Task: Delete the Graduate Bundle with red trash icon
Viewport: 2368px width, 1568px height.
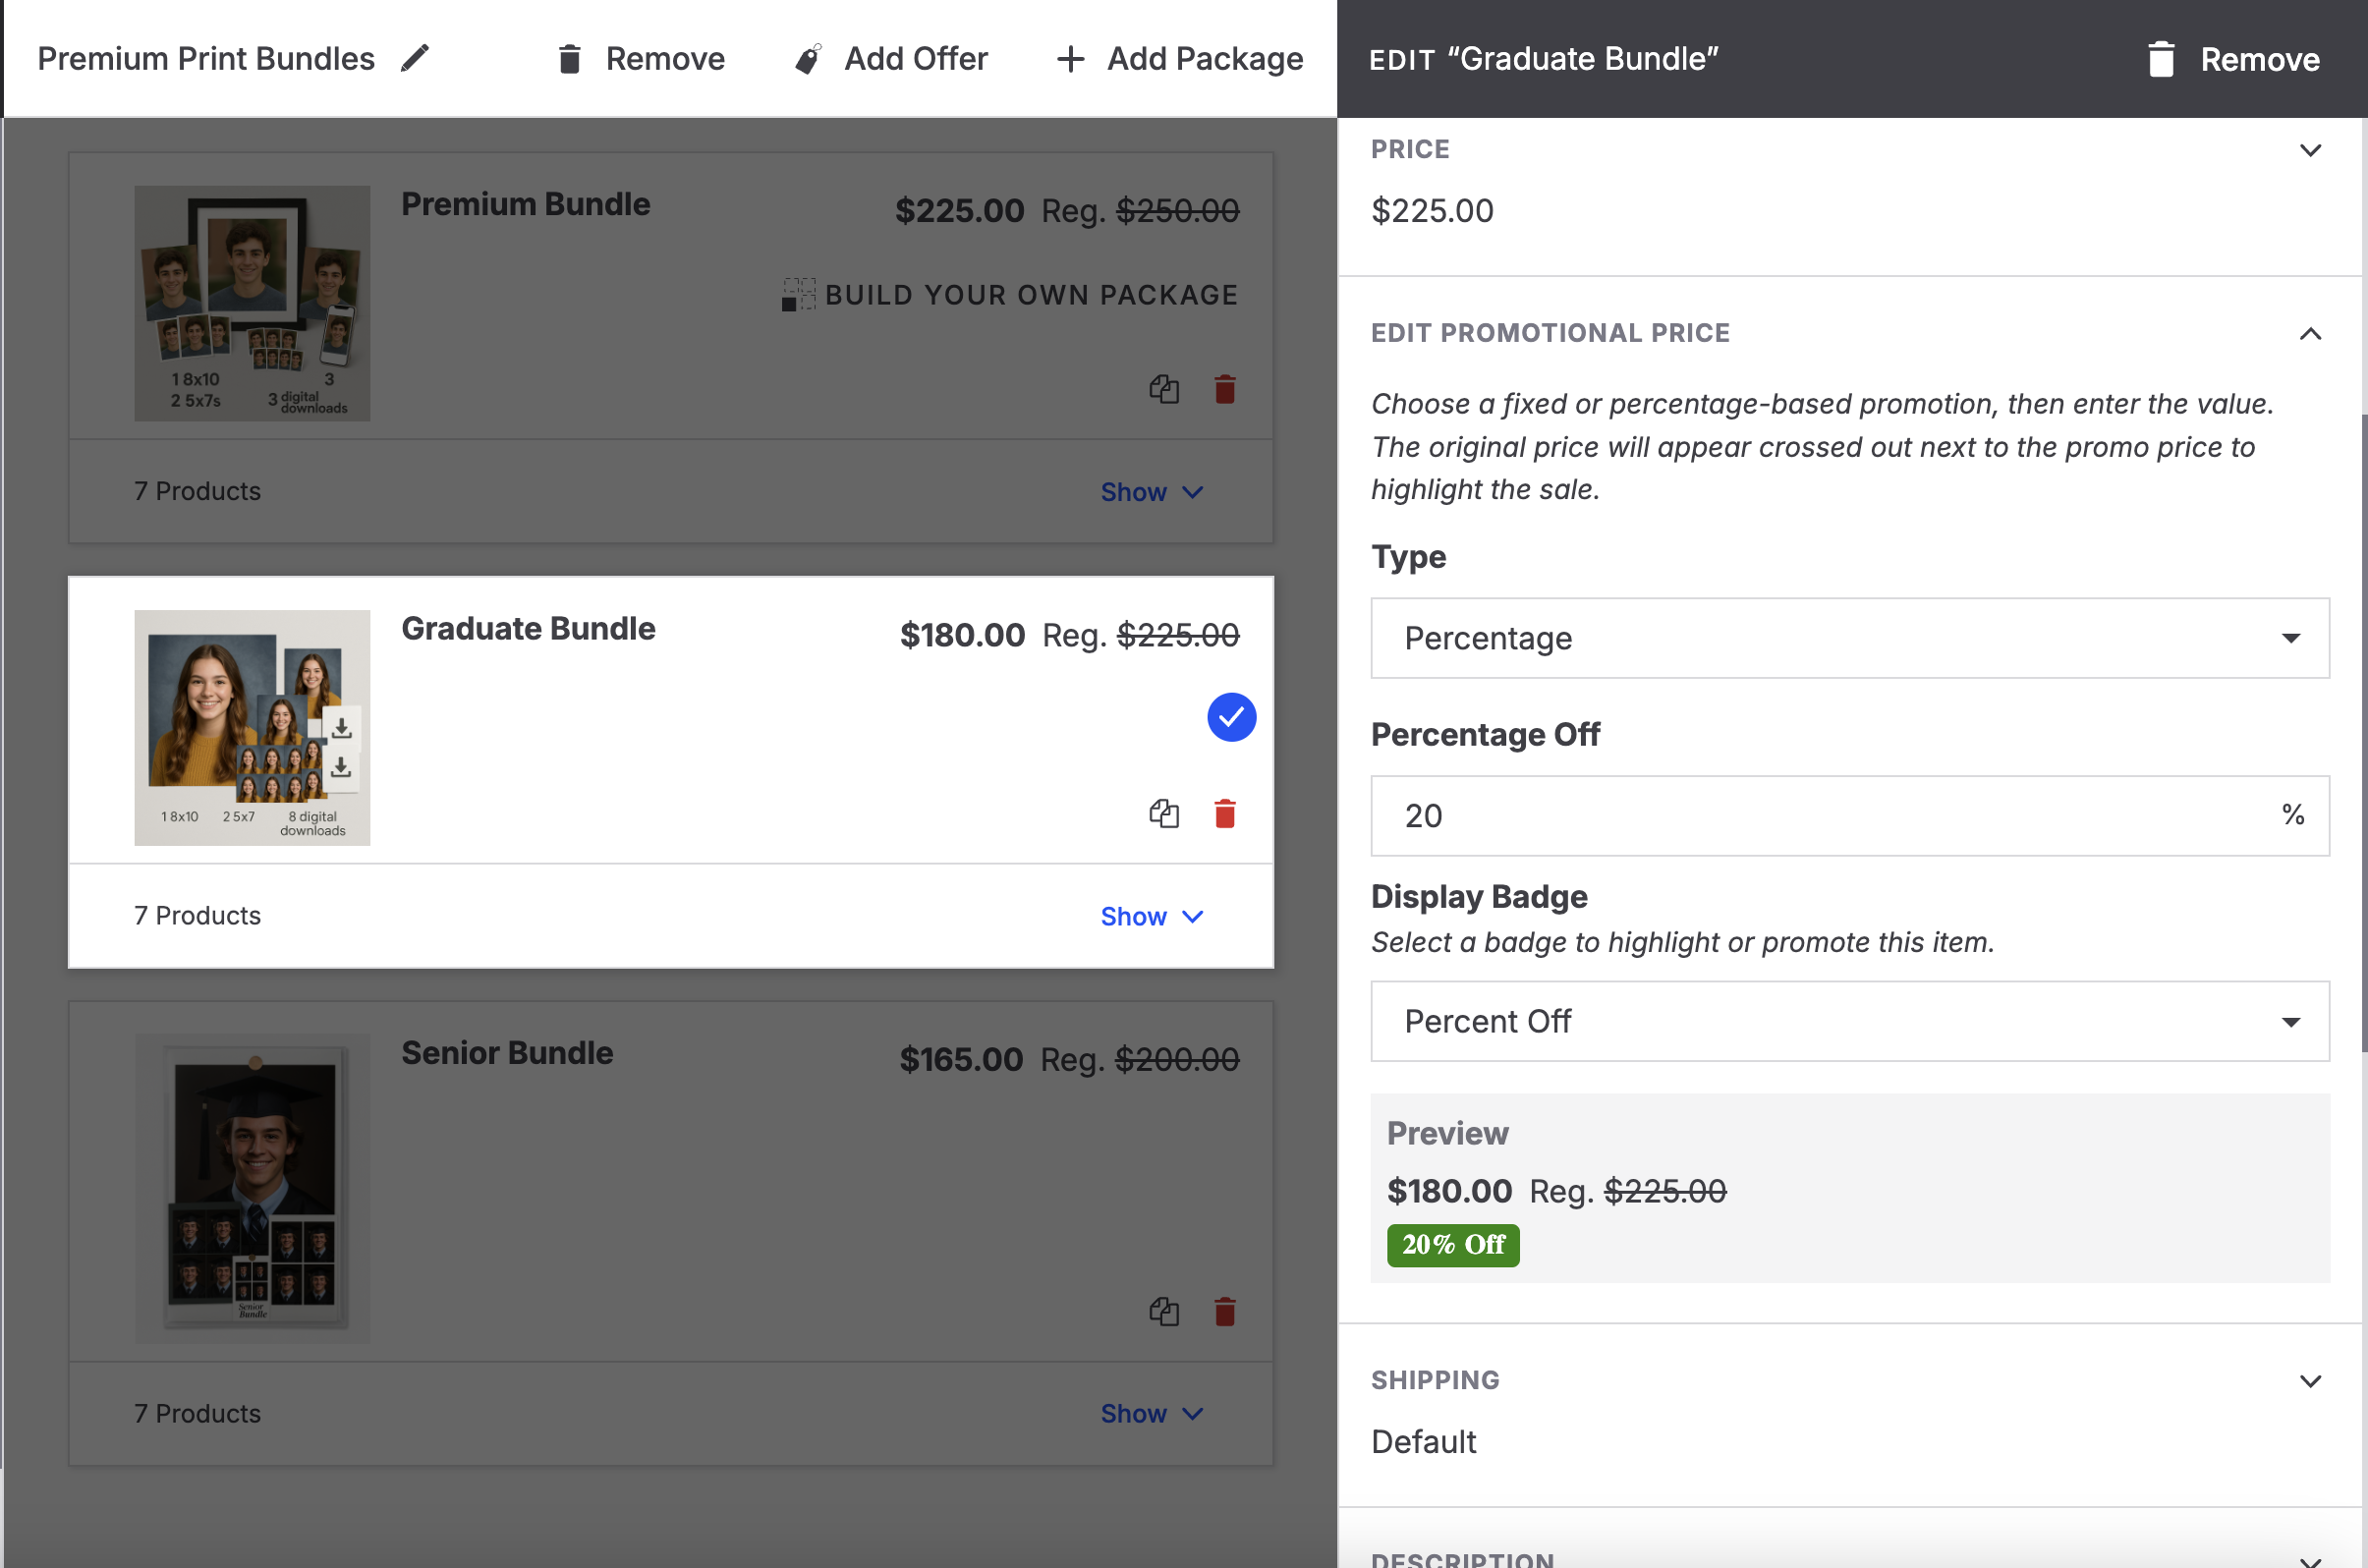Action: click(x=1224, y=813)
